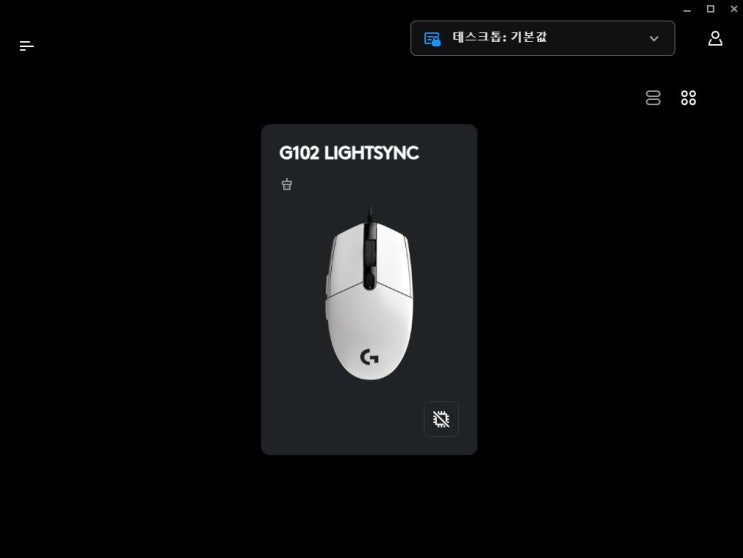
Task: Open the hamburger main menu
Action: coord(27,45)
